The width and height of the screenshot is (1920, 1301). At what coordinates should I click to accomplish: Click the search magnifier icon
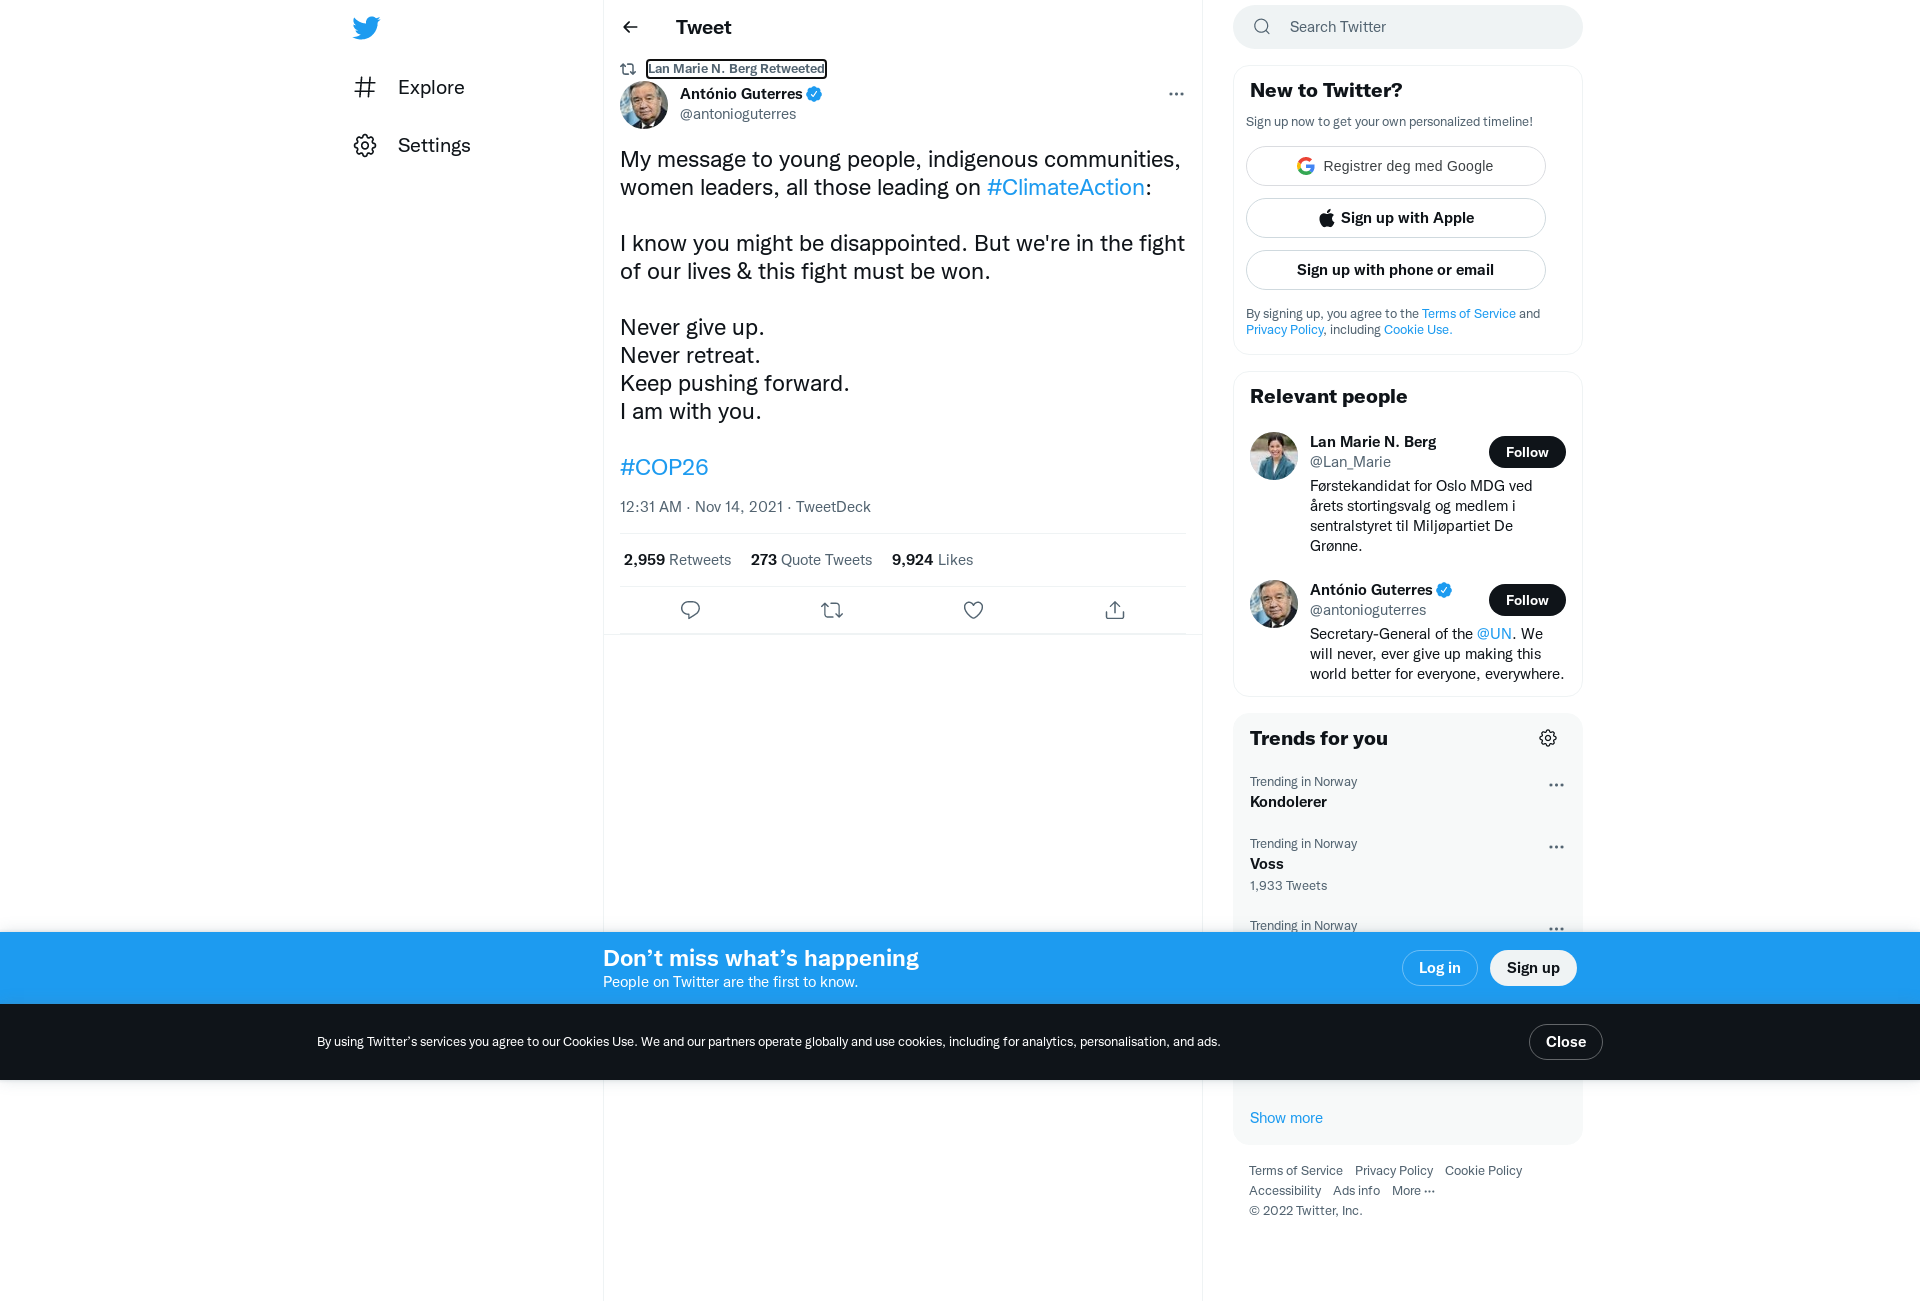coord(1262,27)
